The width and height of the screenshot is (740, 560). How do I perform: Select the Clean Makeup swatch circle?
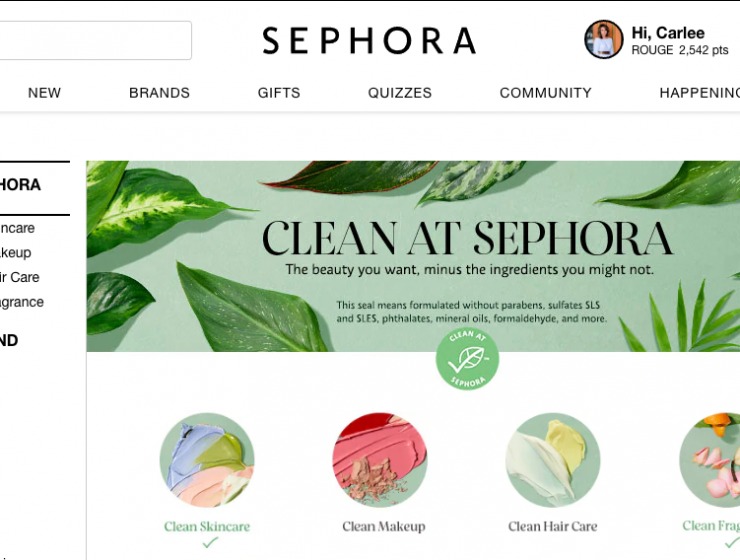coord(380,460)
